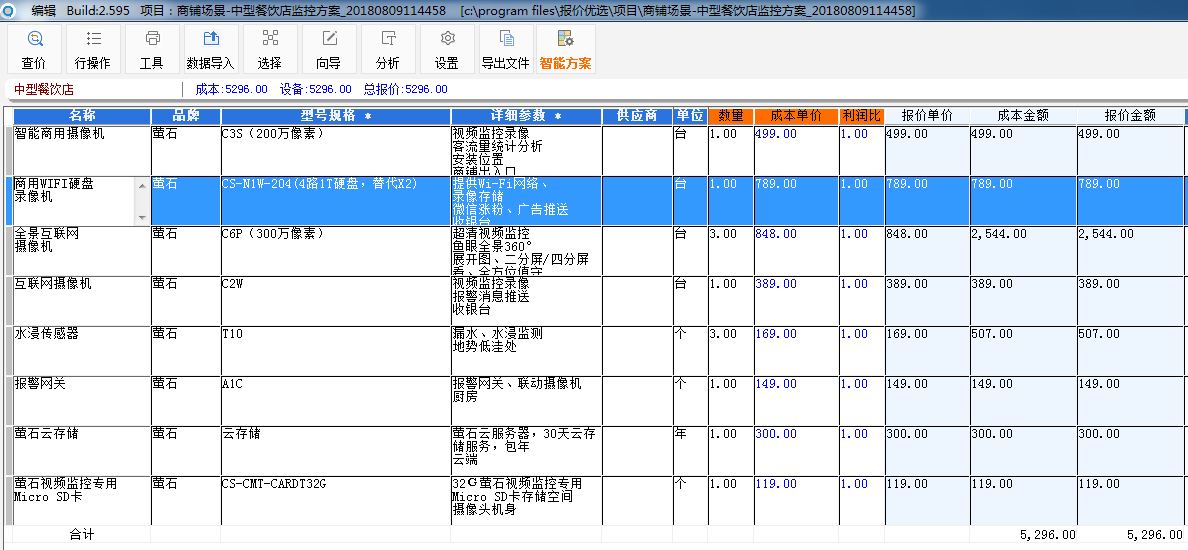Click model cell C6P（300万像素）

[x=336, y=251]
